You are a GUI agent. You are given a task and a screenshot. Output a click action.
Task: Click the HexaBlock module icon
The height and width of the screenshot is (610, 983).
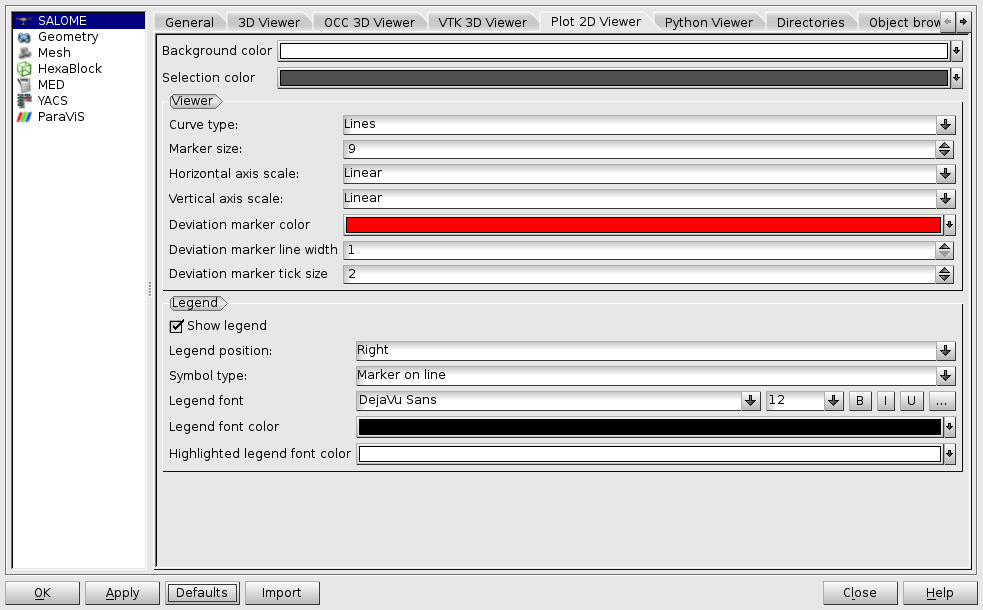(x=22, y=68)
